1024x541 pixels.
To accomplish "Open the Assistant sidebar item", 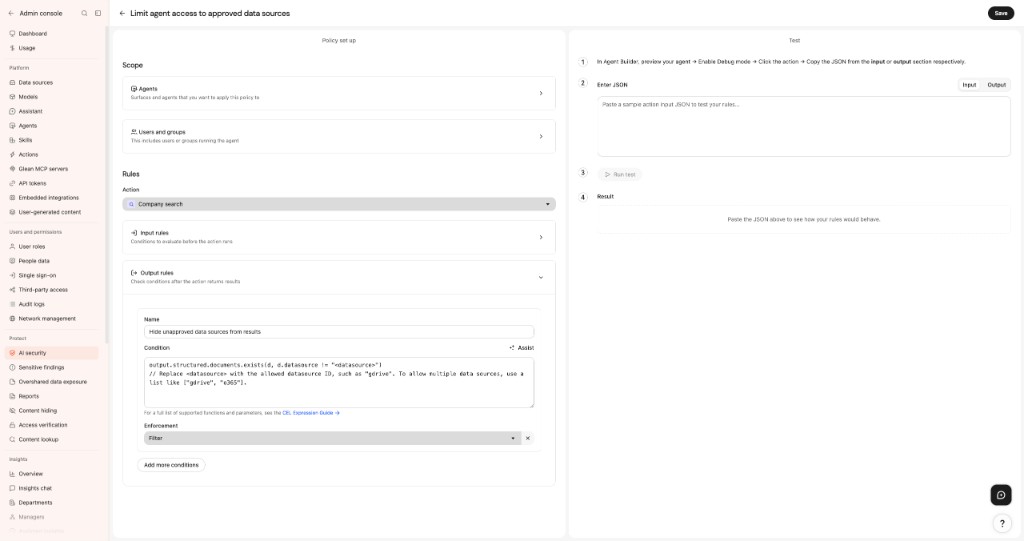I will (x=30, y=111).
